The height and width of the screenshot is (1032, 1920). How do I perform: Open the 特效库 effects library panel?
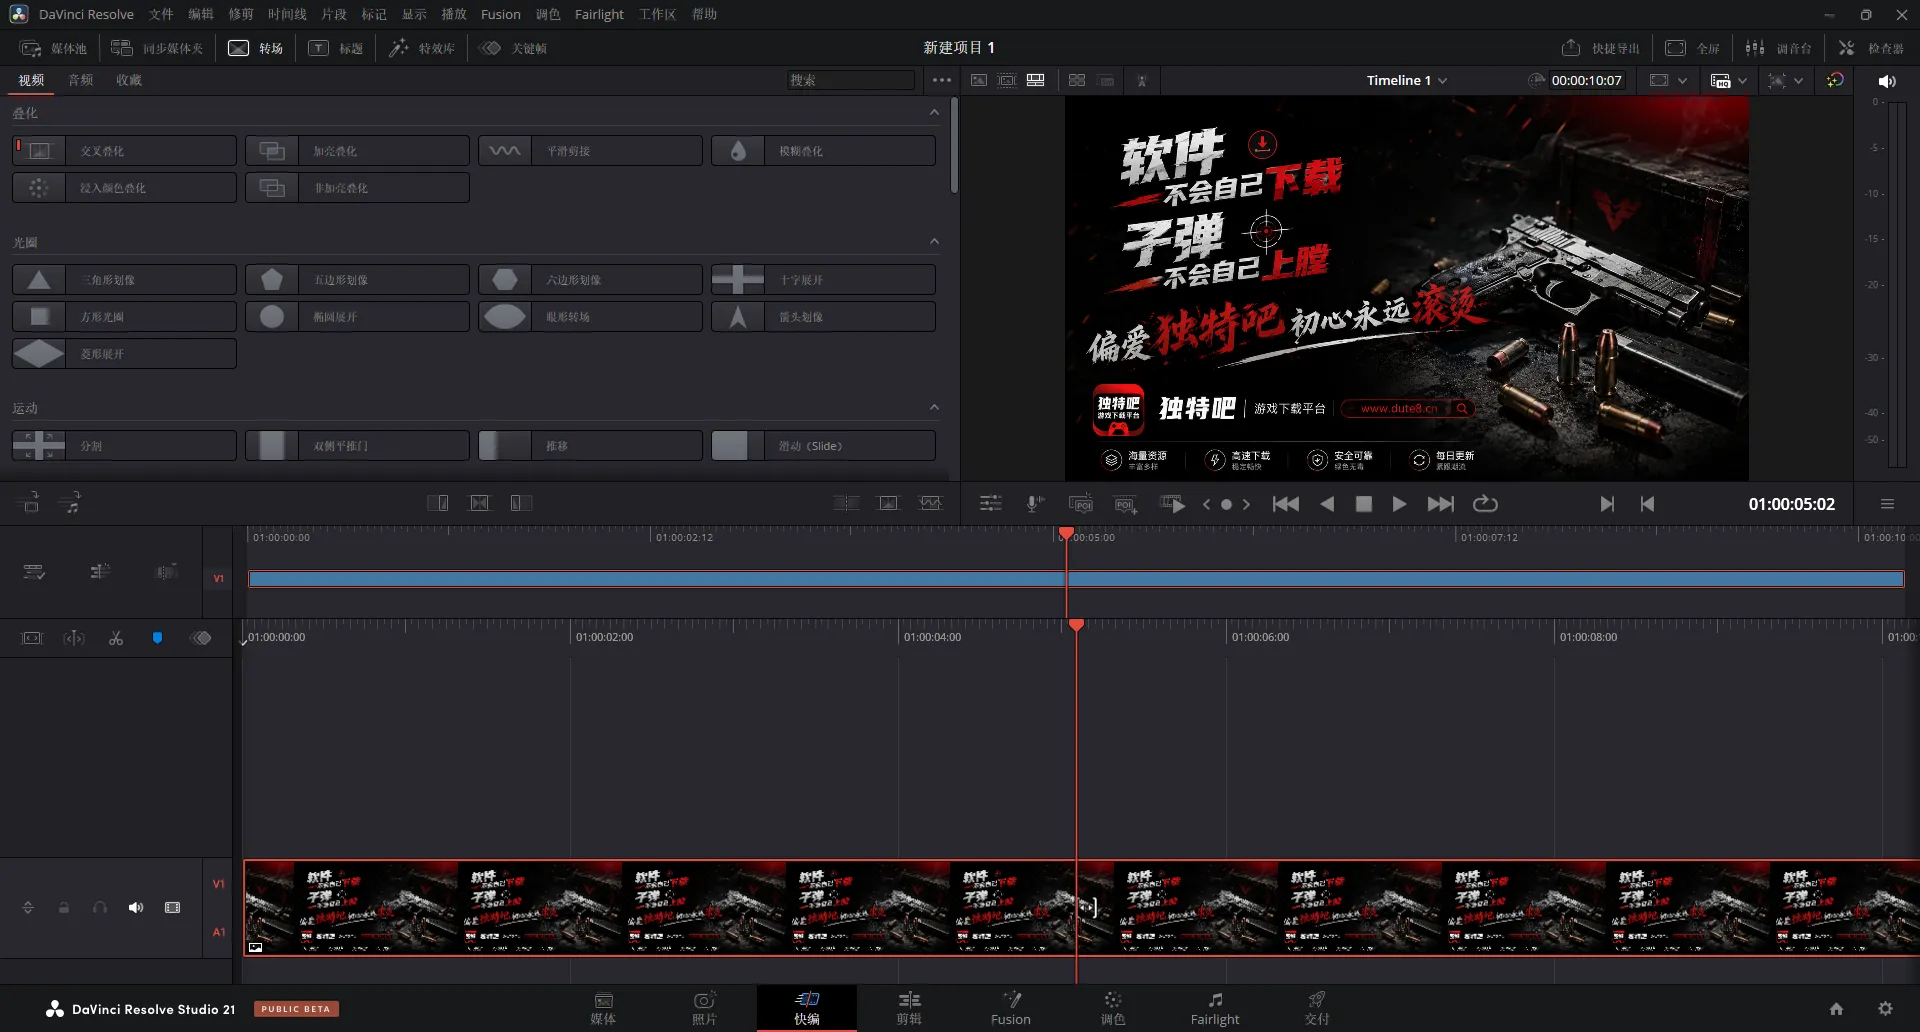[422, 48]
